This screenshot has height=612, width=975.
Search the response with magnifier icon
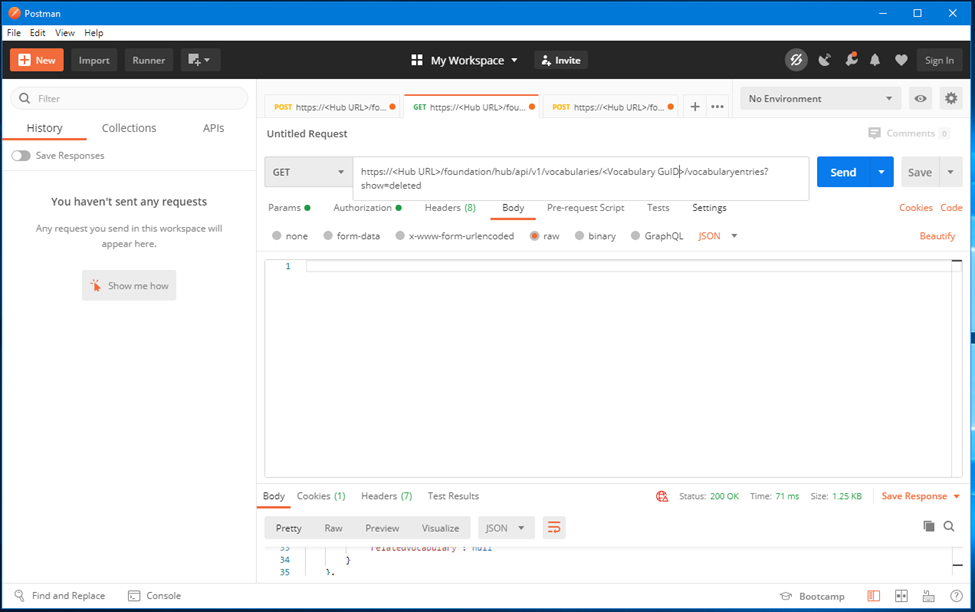point(949,526)
